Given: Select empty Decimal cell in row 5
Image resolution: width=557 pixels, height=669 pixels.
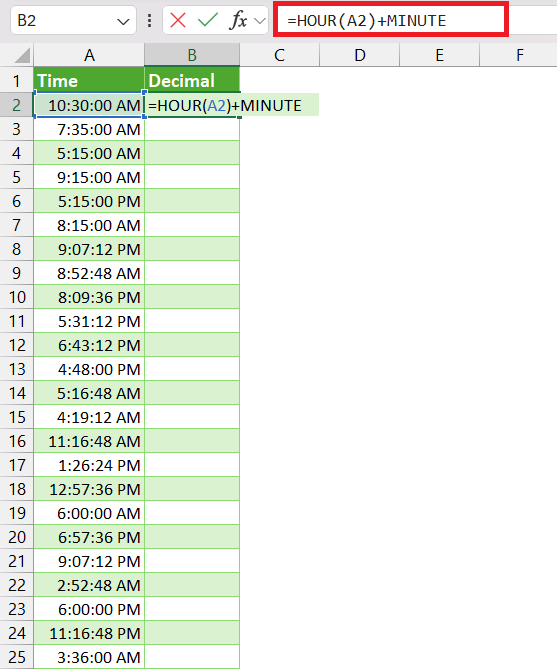Looking at the screenshot, I should click(192, 177).
